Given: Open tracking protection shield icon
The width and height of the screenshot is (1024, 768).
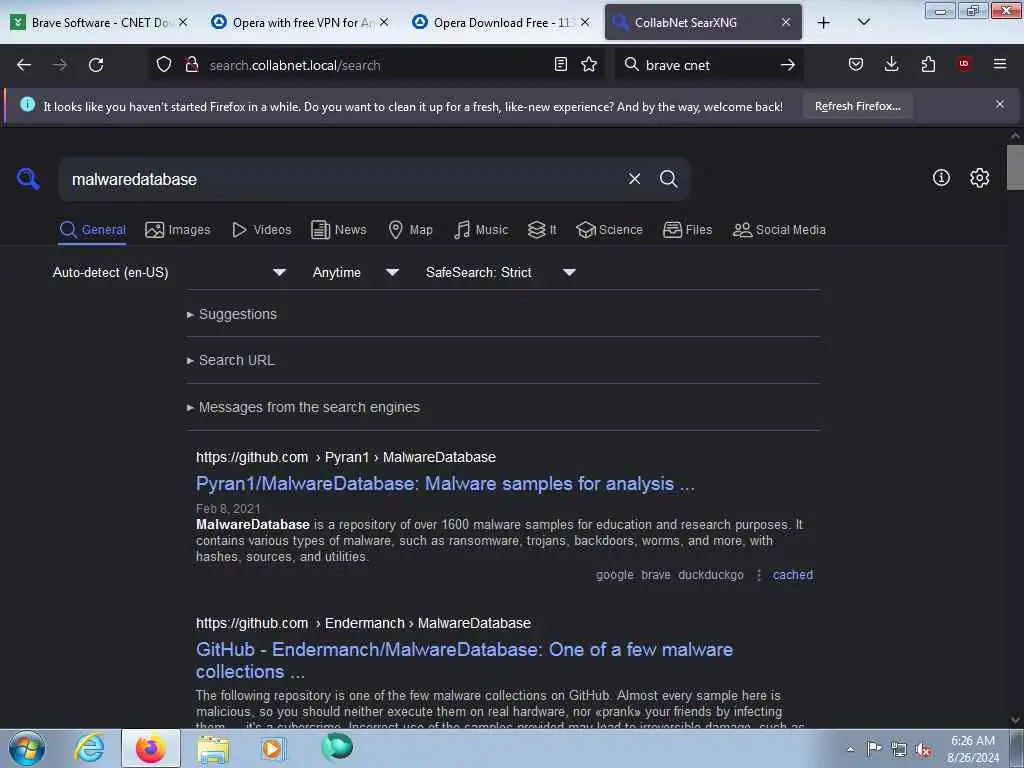Looking at the screenshot, I should pos(164,65).
